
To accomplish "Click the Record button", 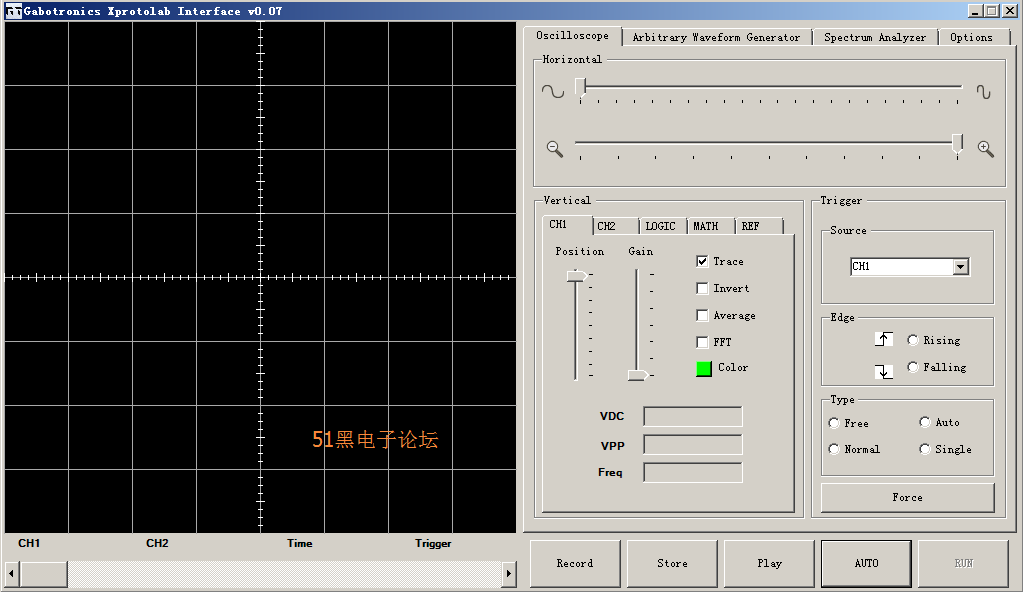I will 575,563.
